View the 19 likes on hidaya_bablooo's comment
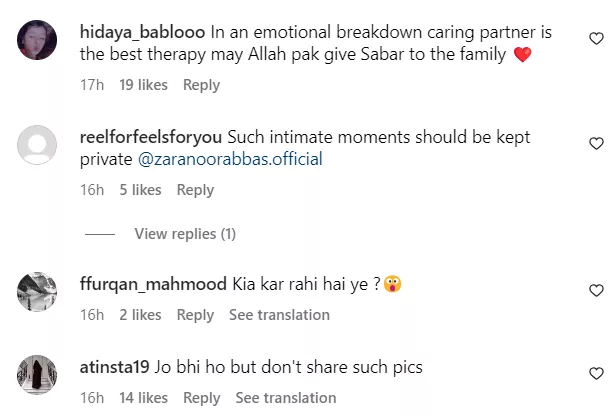The image size is (615, 416). point(142,86)
